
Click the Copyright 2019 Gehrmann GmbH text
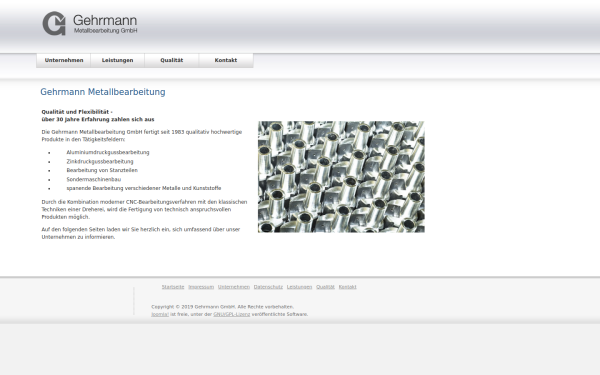(x=222, y=307)
